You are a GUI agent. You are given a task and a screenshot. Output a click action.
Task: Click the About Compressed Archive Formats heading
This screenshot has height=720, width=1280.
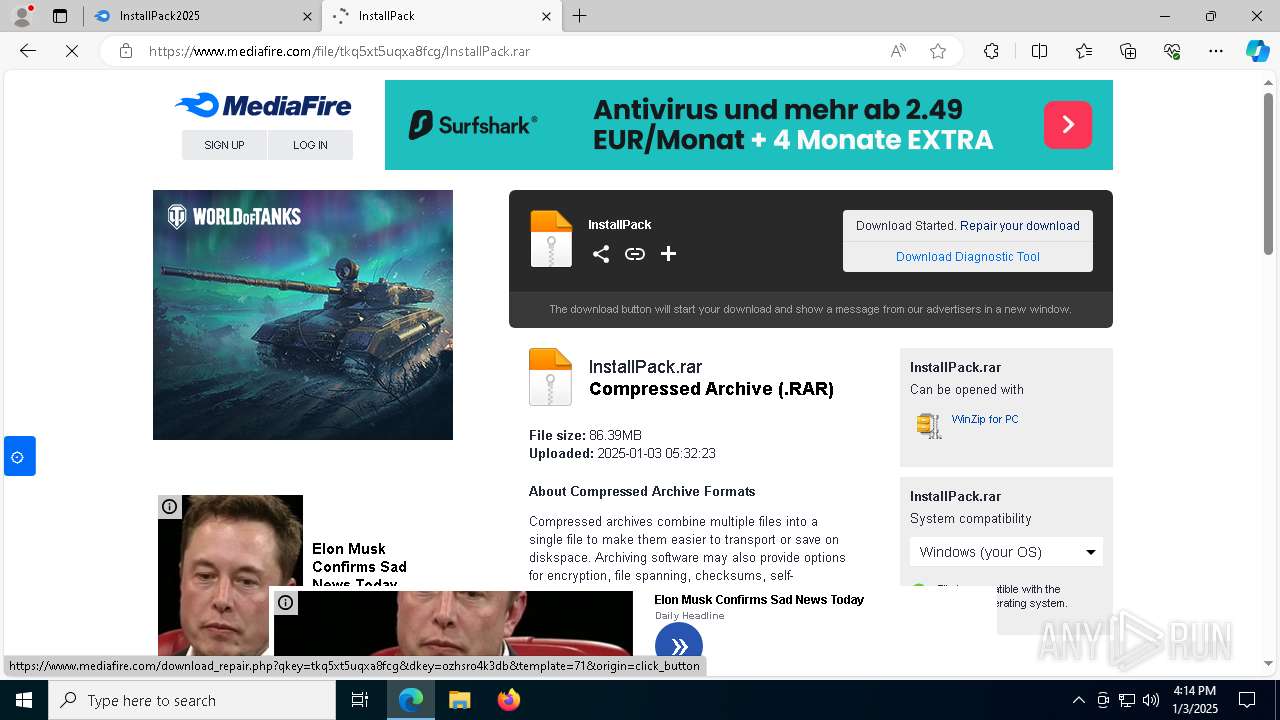[x=642, y=492]
